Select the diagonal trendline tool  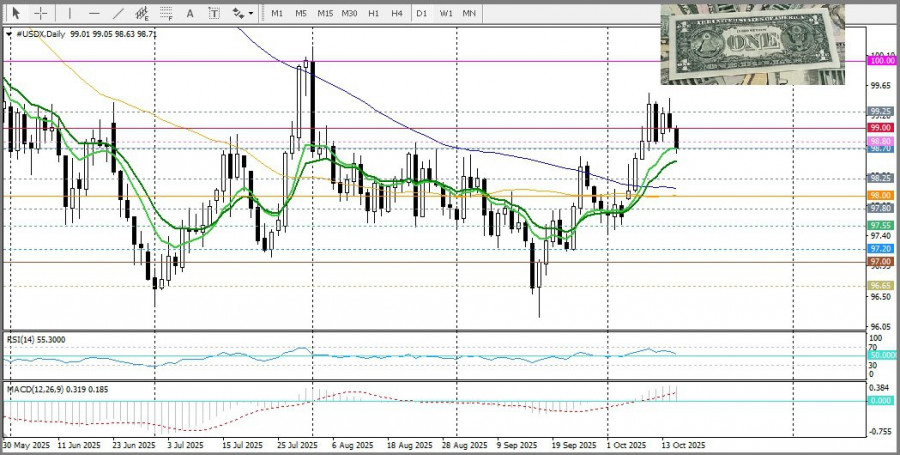pos(118,13)
